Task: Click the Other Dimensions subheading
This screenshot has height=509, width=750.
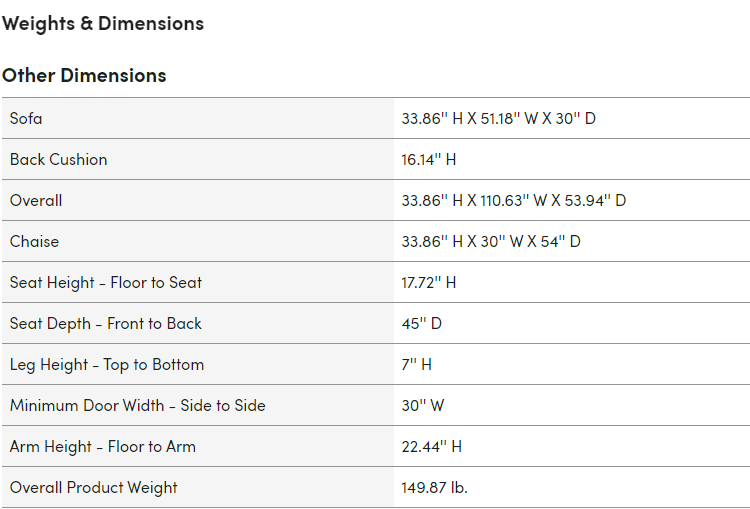Action: [84, 75]
